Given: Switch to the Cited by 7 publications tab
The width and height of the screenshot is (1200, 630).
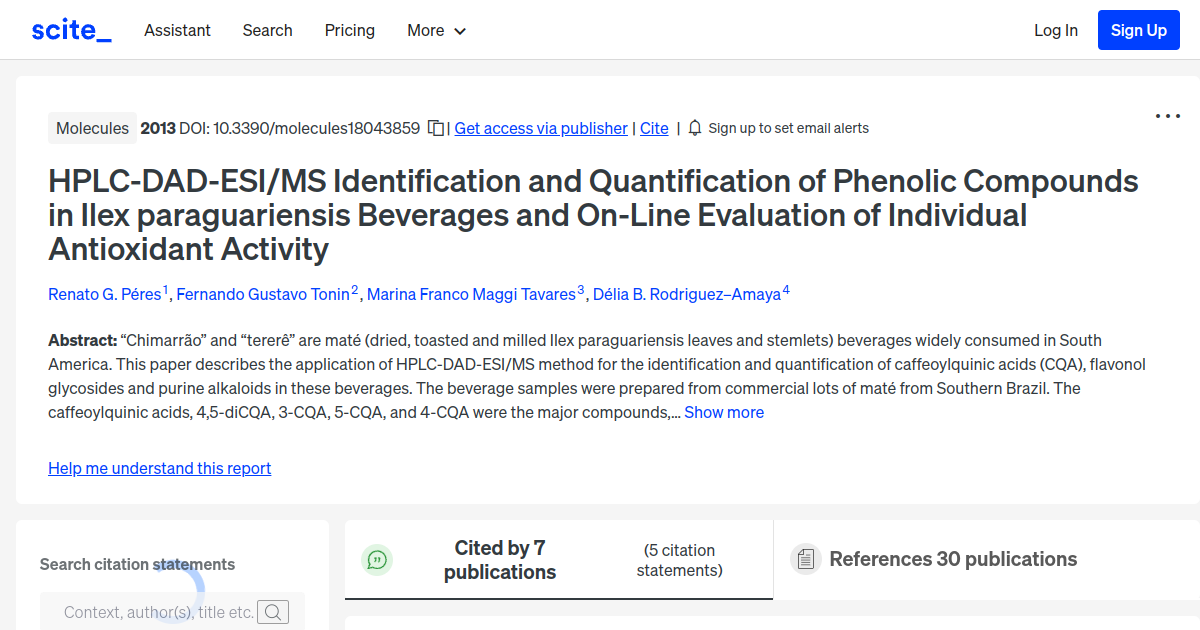Looking at the screenshot, I should tap(500, 560).
